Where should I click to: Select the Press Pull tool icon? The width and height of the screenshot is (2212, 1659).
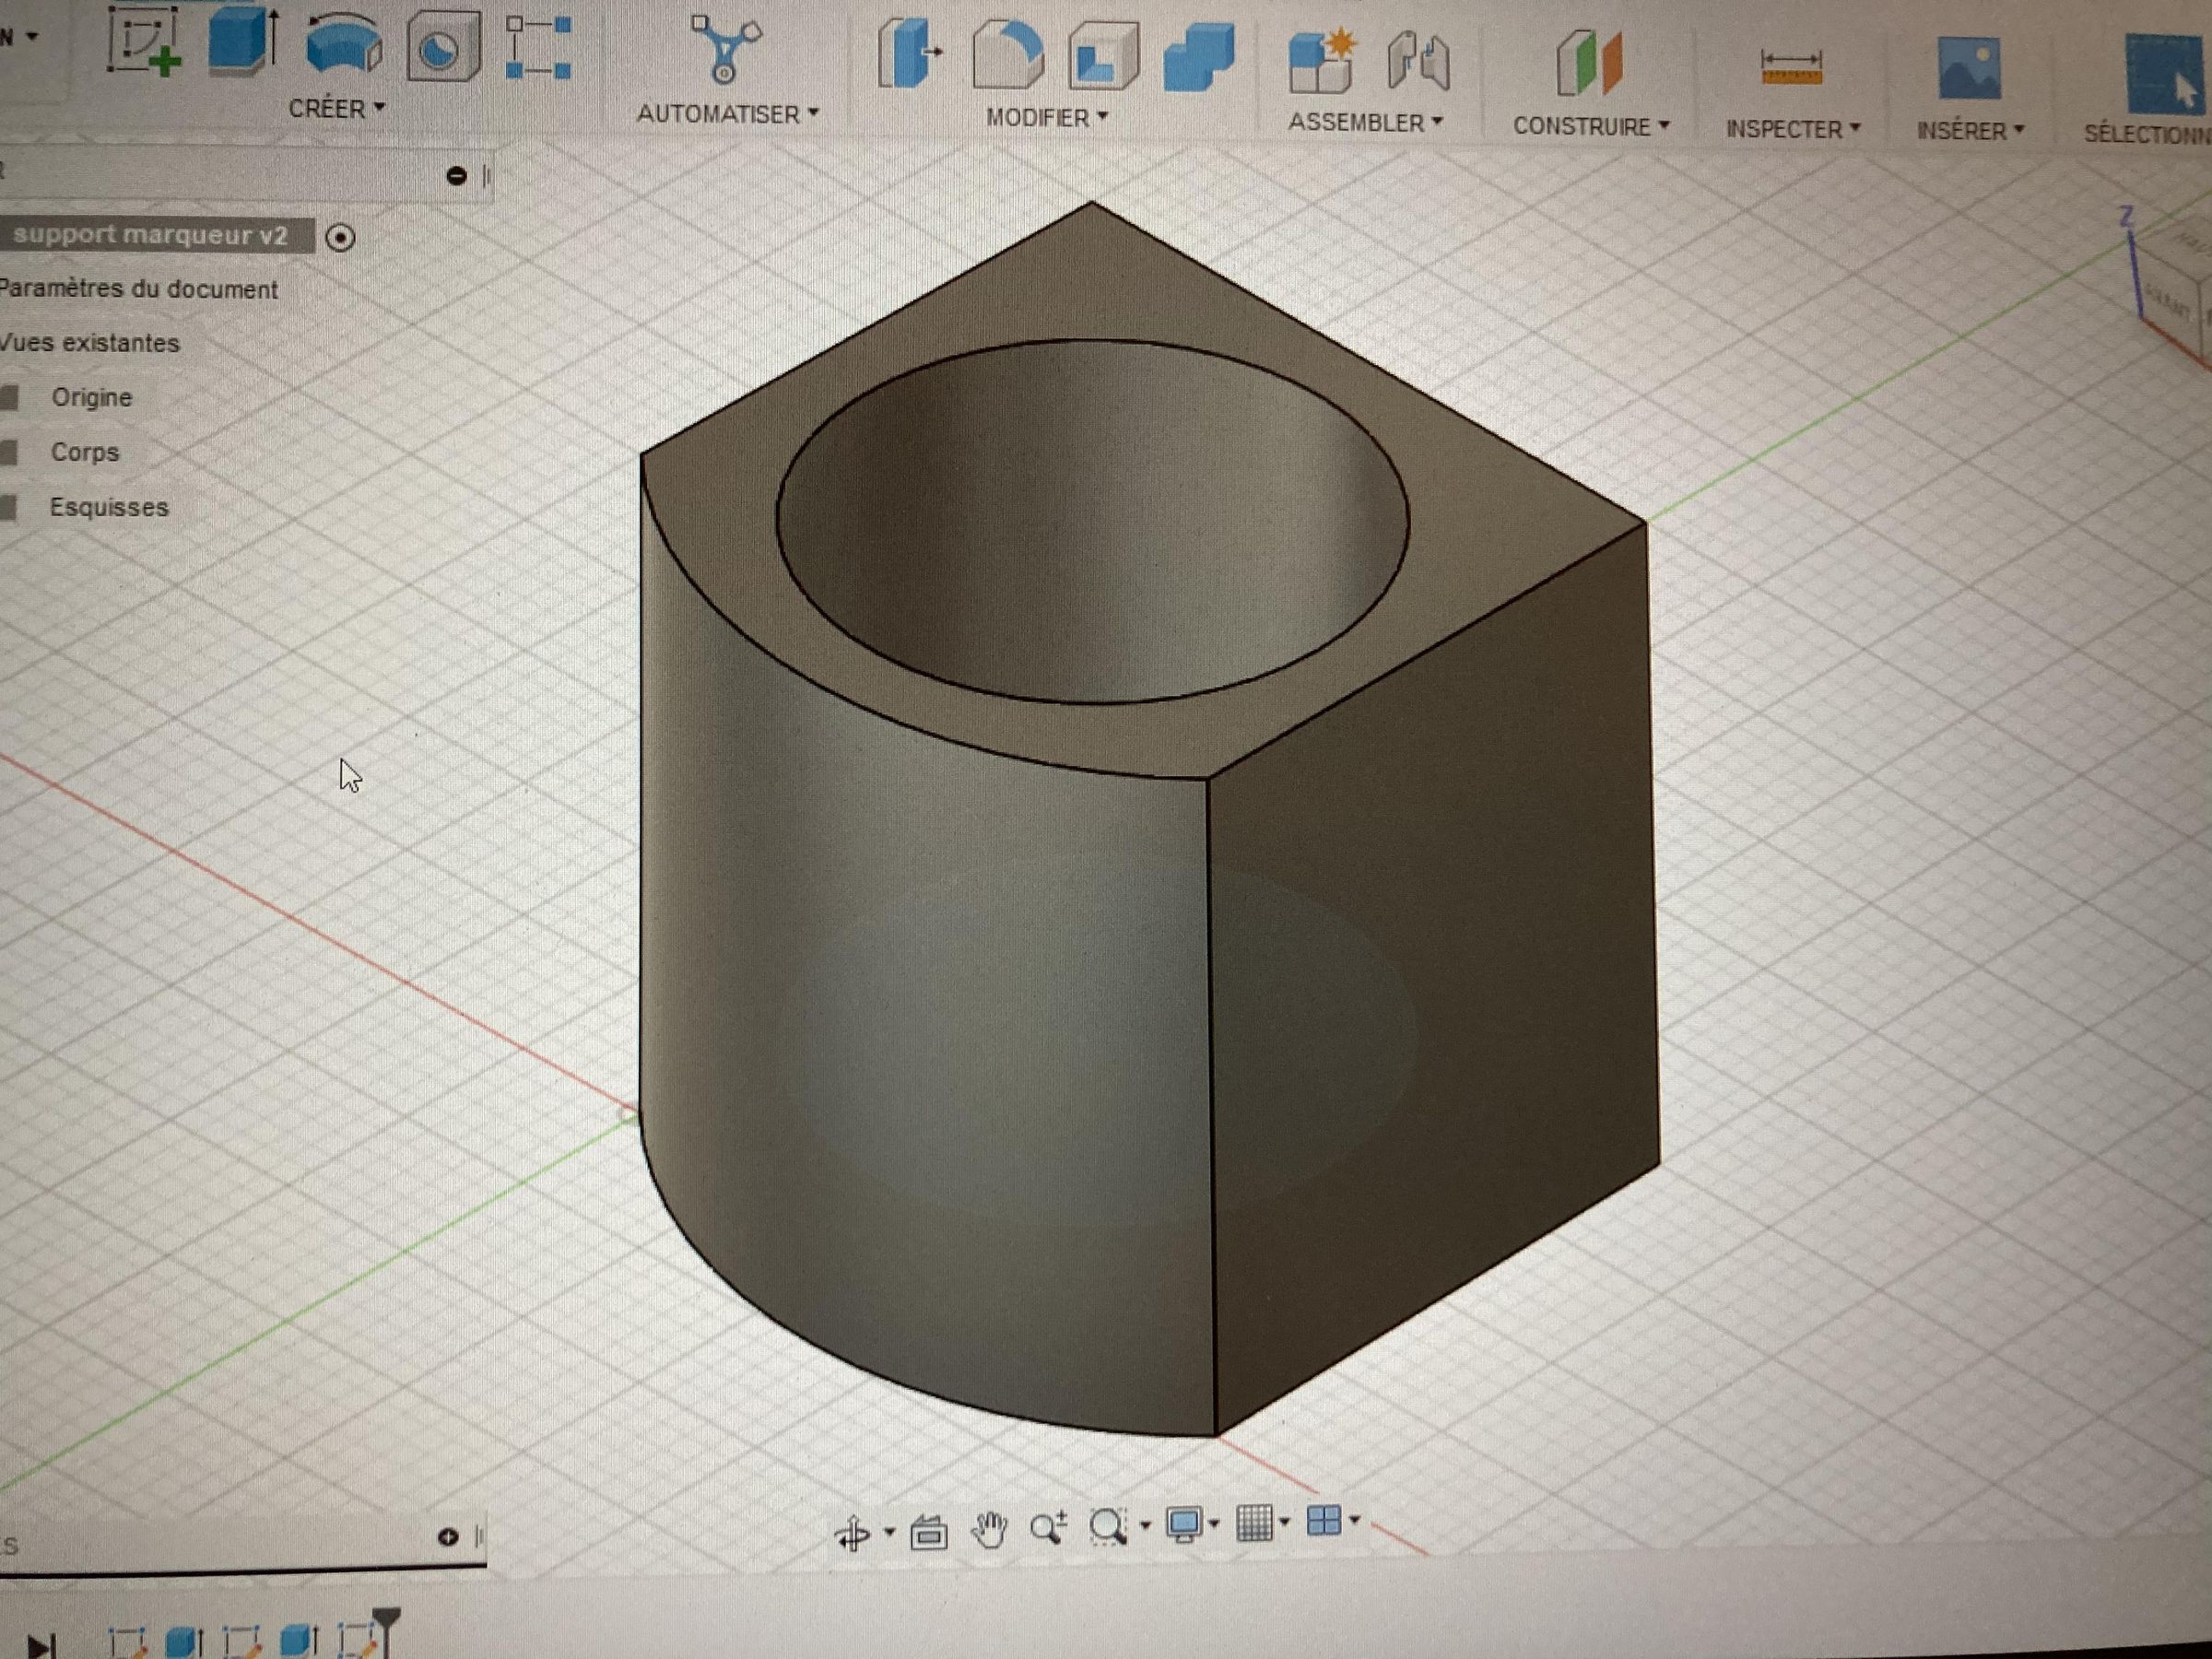(x=909, y=53)
